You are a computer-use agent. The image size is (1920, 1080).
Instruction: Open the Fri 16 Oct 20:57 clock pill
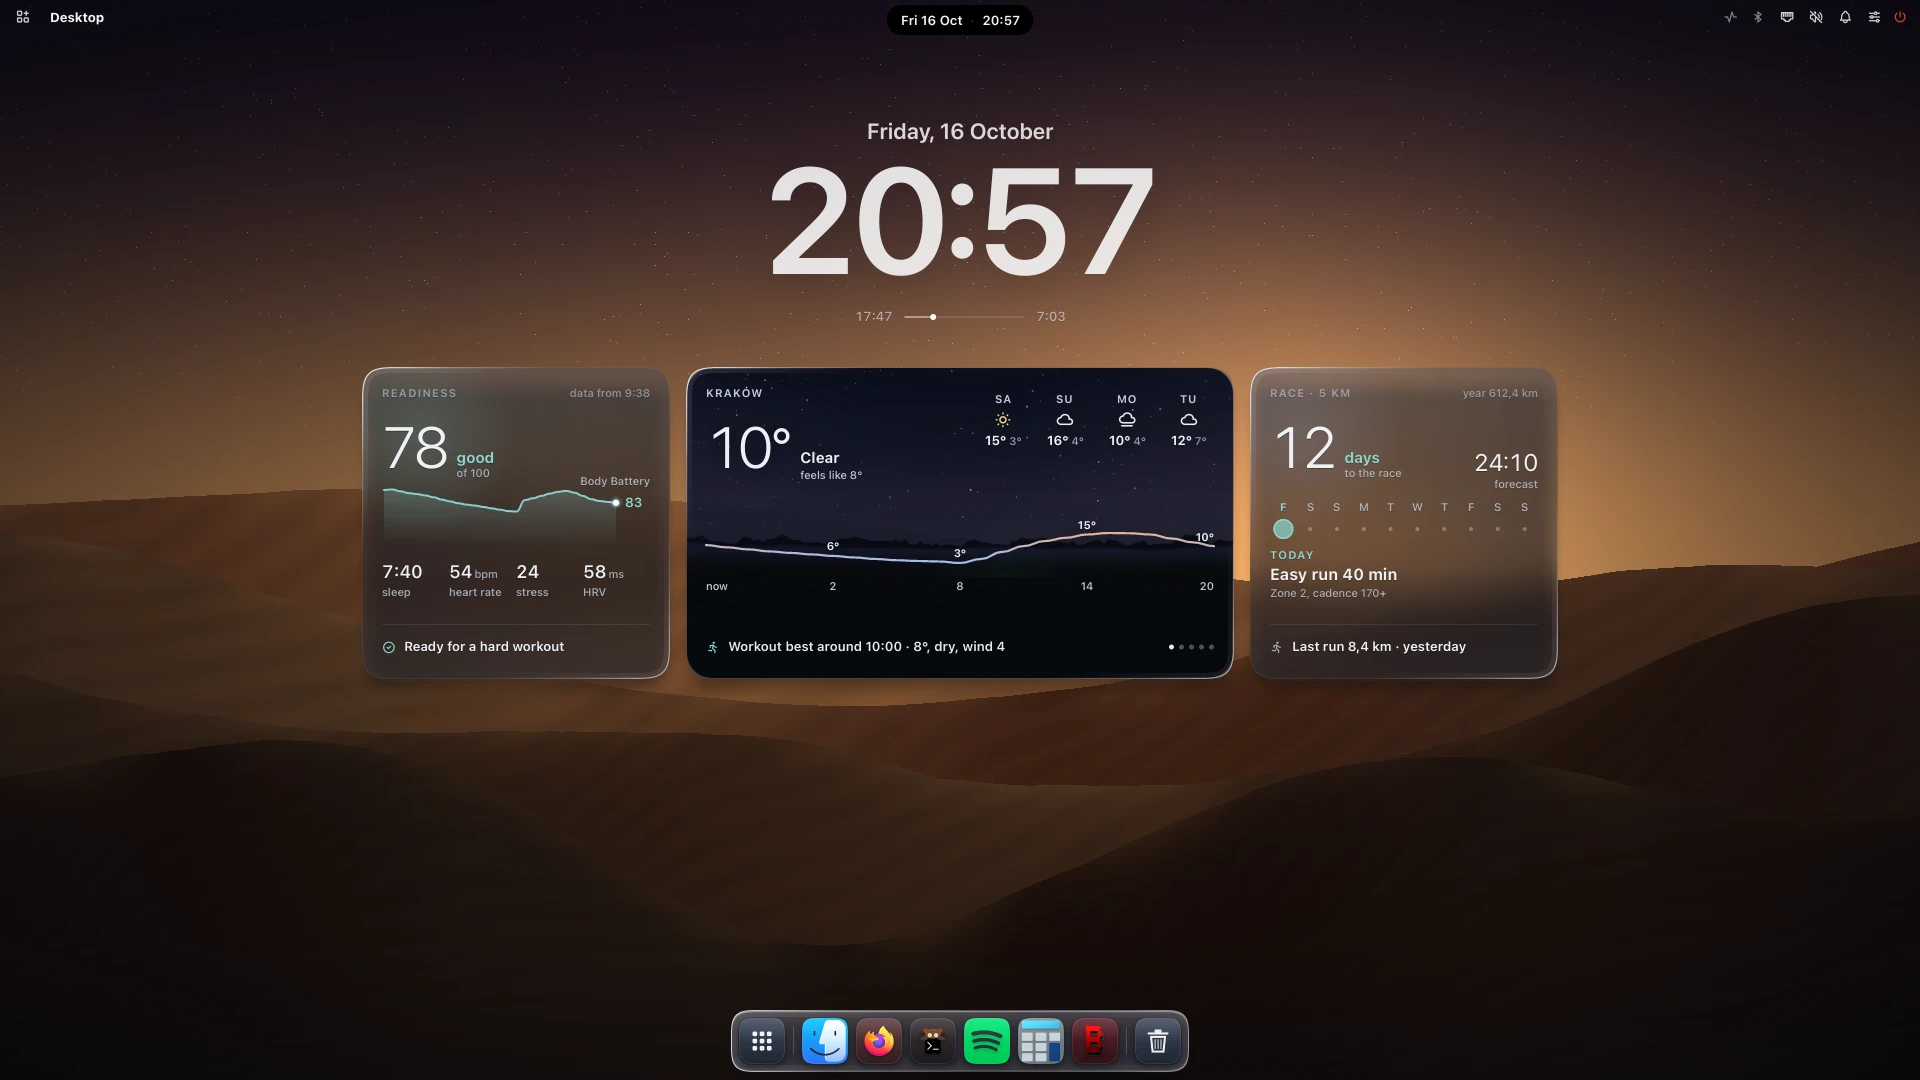point(960,20)
